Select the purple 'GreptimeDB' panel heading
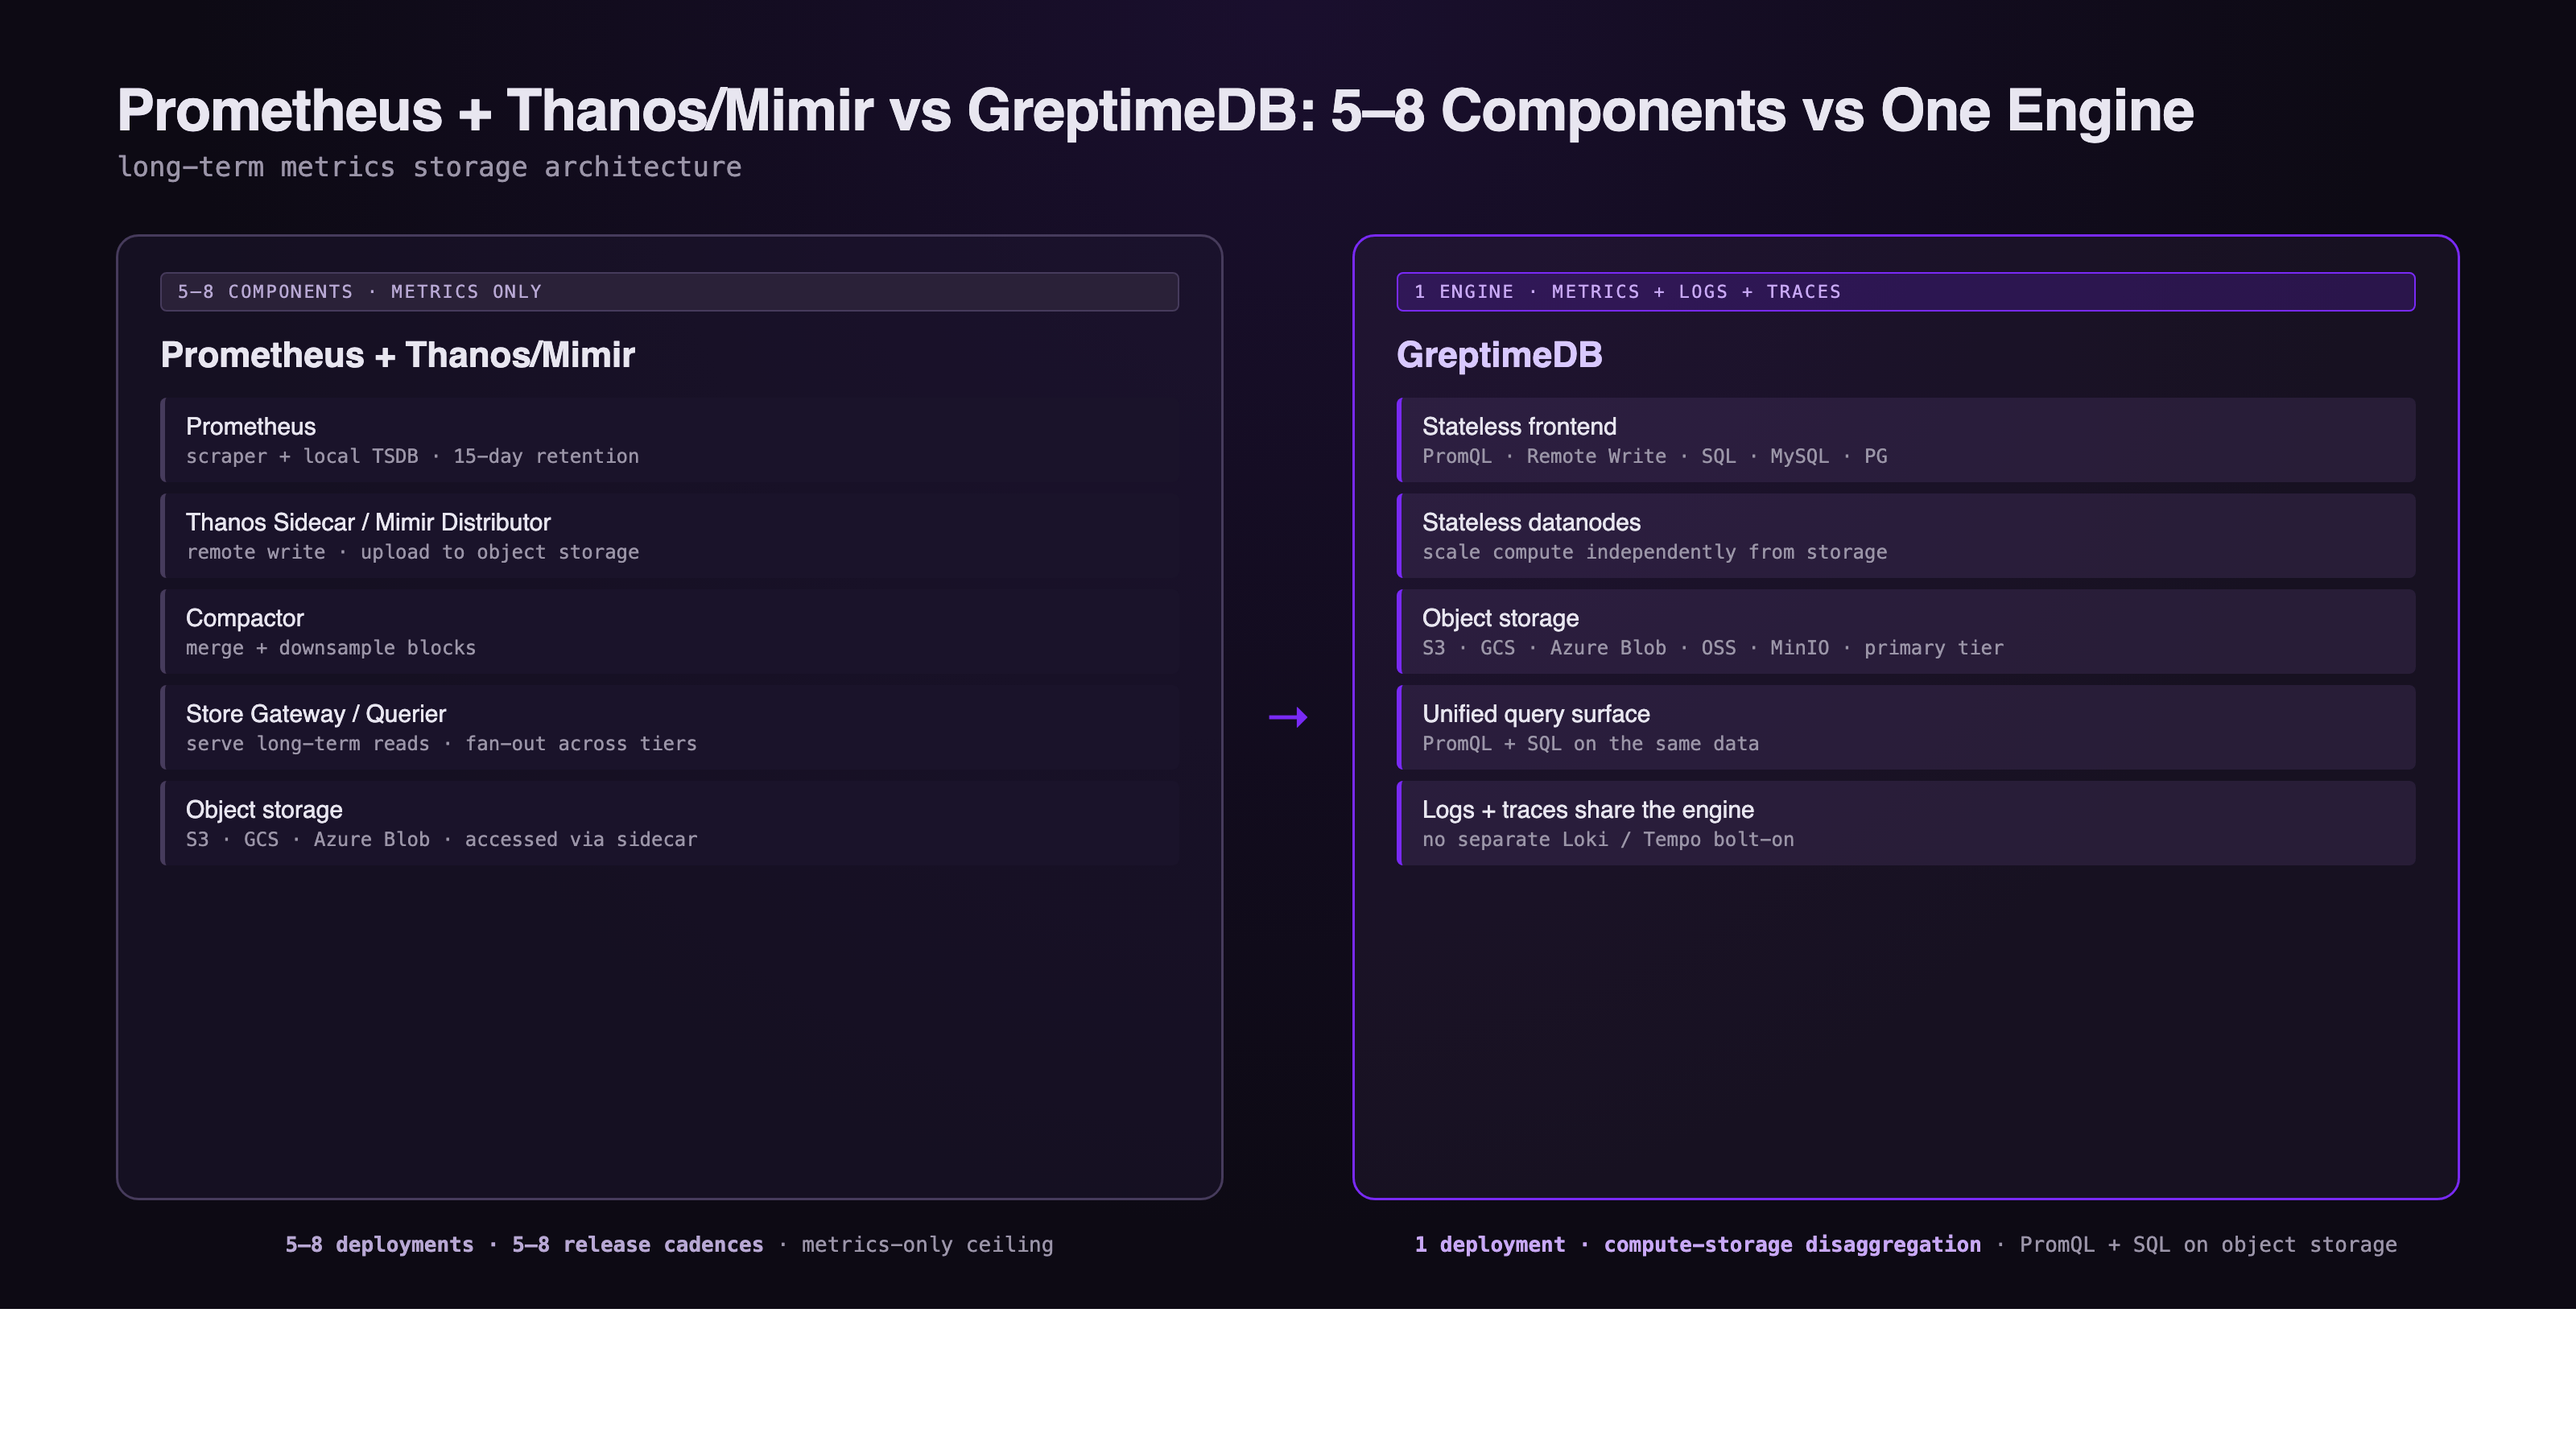Screen dimensions: 2576x1449 [x=1499, y=355]
